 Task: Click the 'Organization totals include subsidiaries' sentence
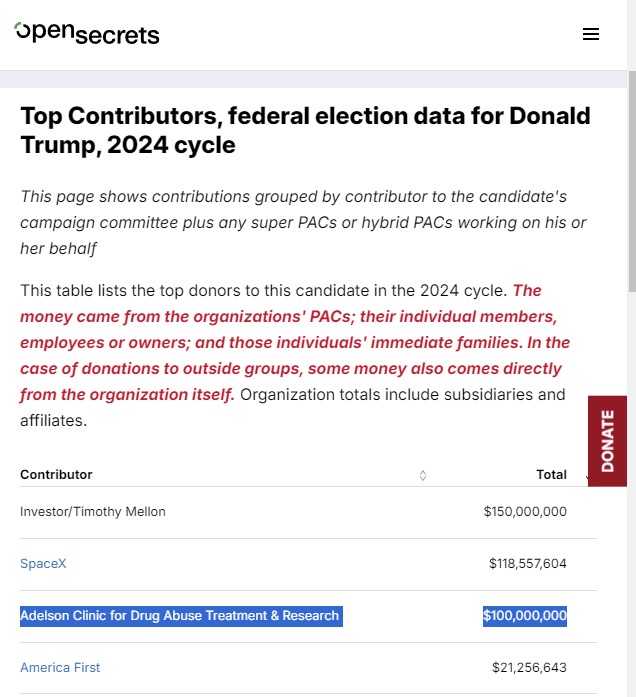[x=292, y=408]
